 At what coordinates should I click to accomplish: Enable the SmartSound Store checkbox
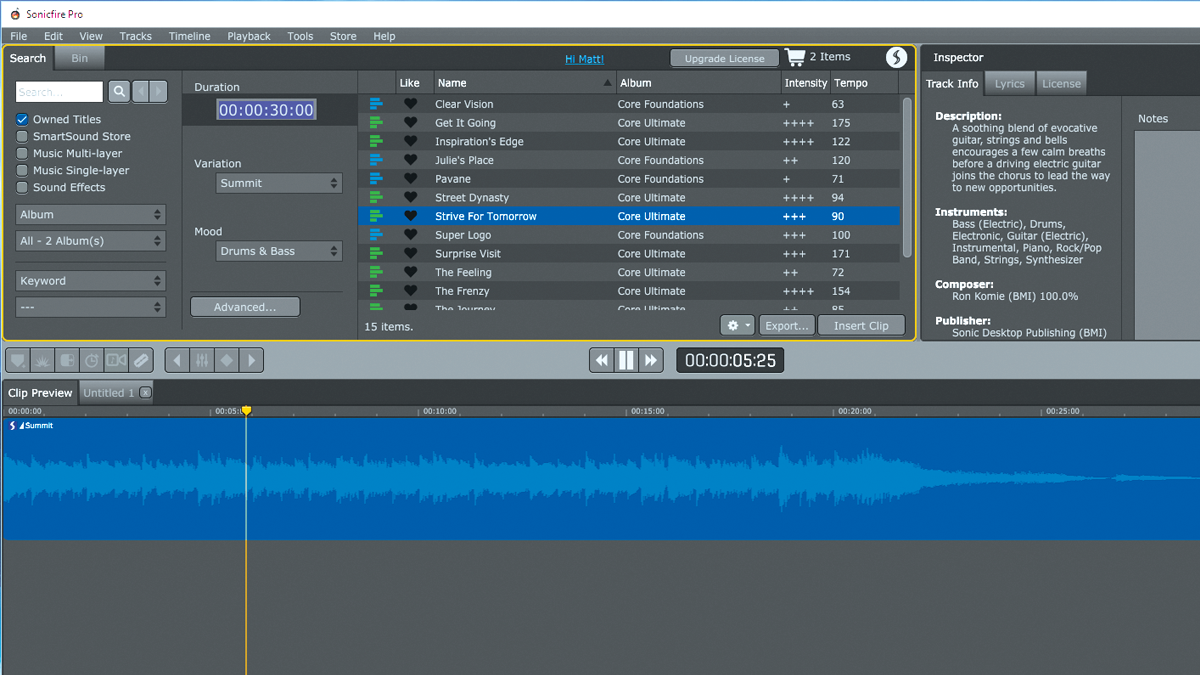pos(22,136)
